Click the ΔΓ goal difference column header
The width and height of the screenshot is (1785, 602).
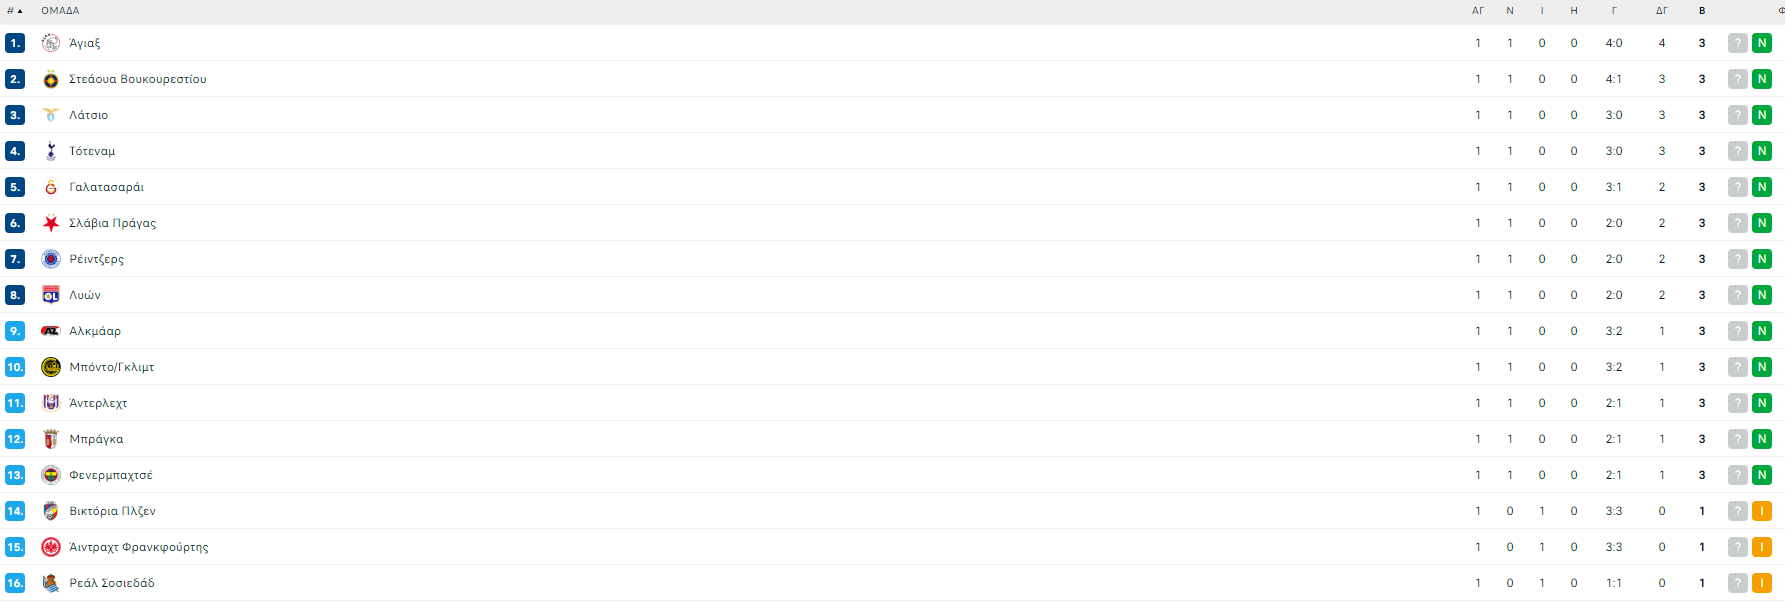click(1662, 11)
